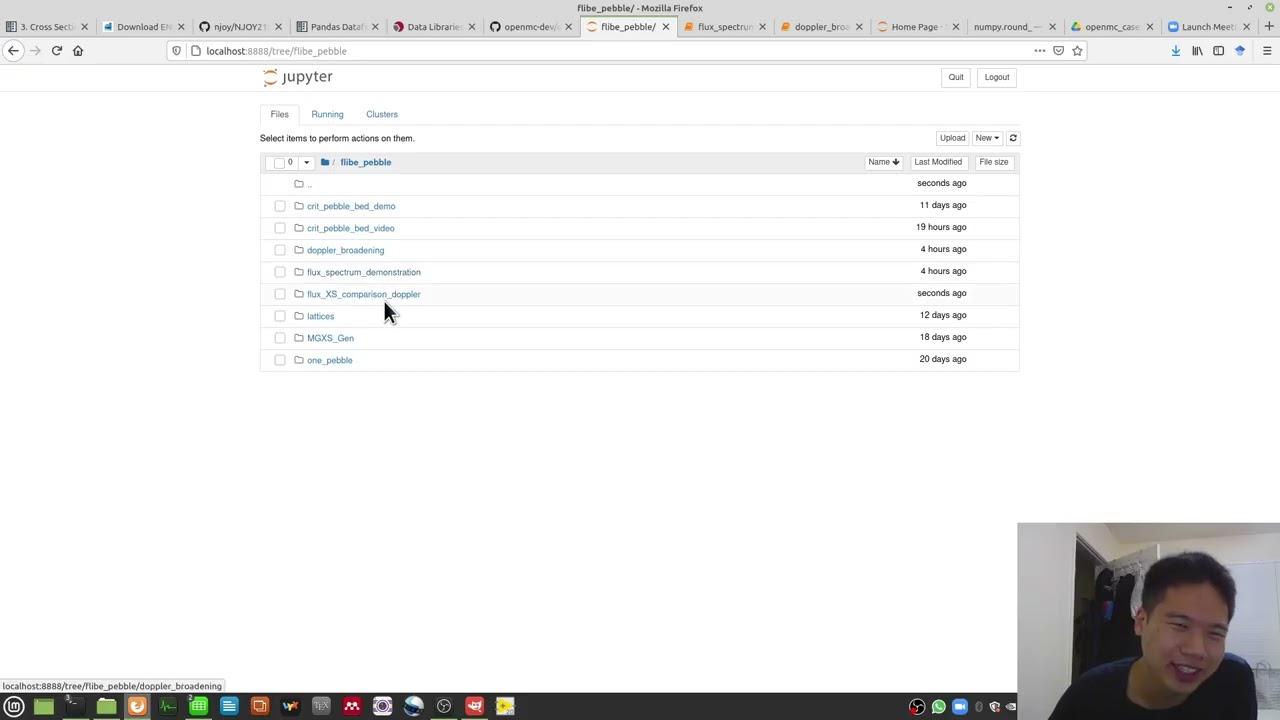Close the flibe_pebble/ browser tab
1280x720 pixels.
tap(665, 27)
